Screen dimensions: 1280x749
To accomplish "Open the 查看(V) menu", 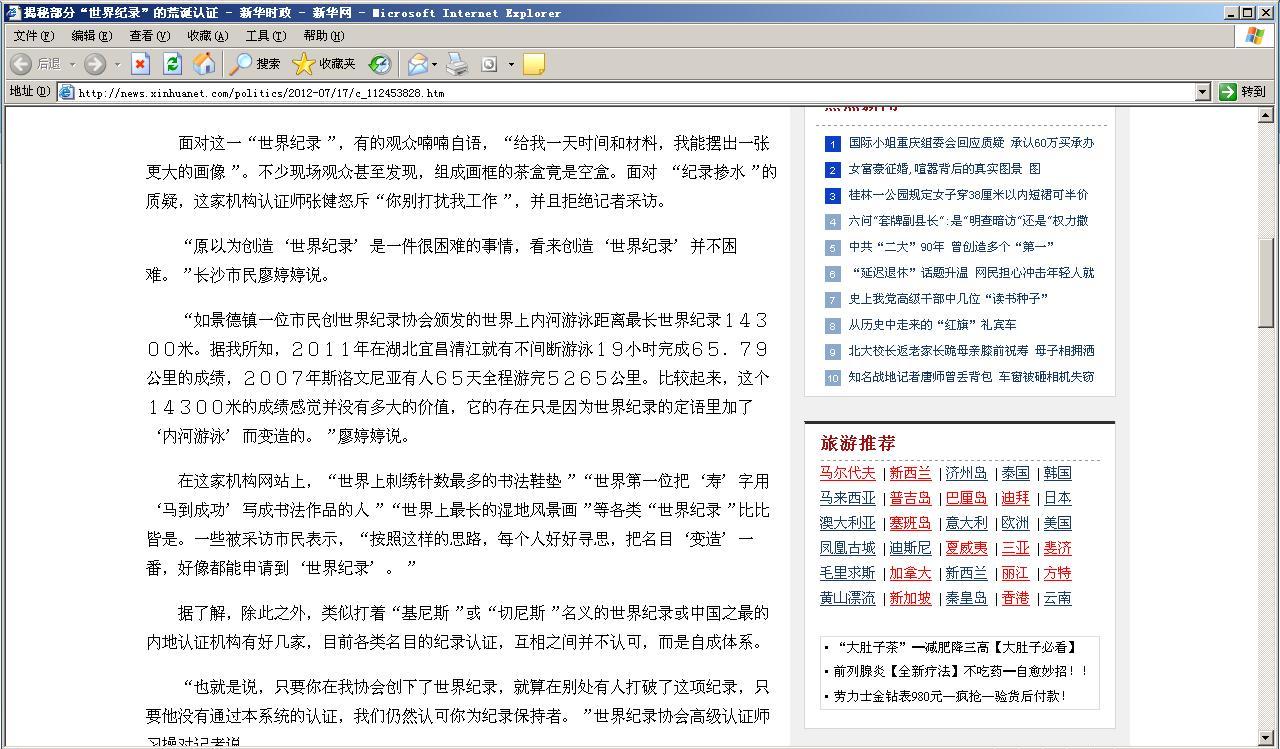I will [149, 36].
